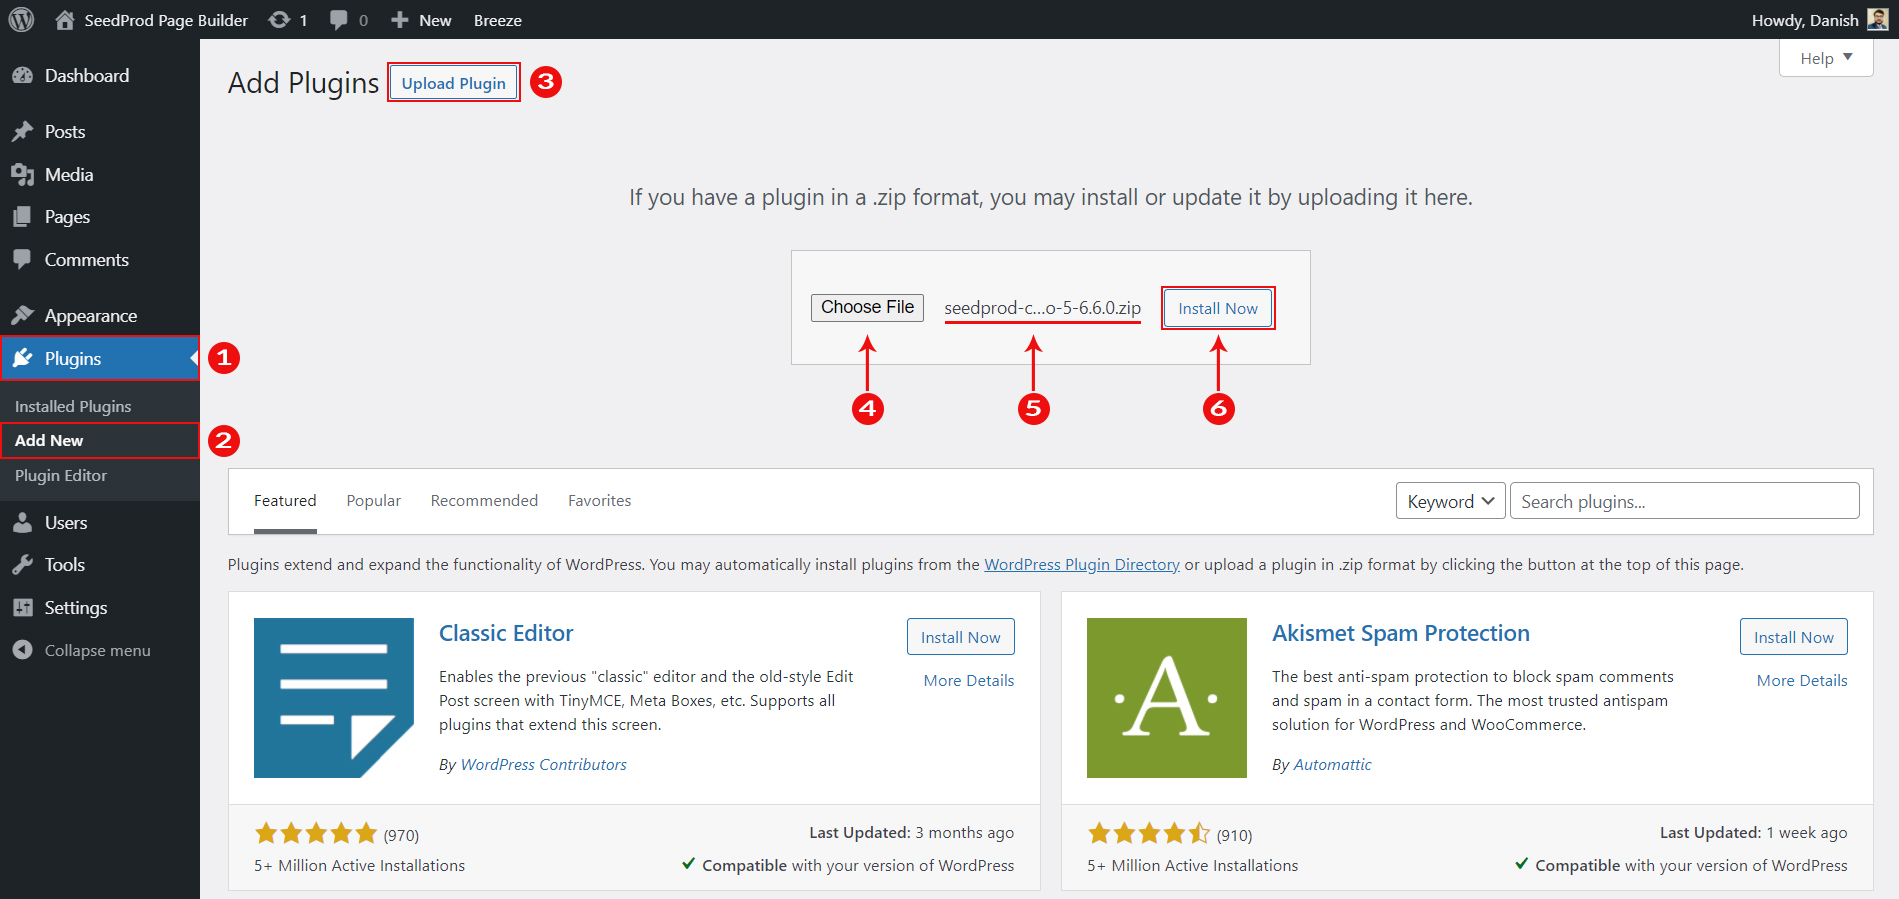Click the Akismet (910) rating count
Viewport: 1899px width, 899px height.
[1234, 835]
